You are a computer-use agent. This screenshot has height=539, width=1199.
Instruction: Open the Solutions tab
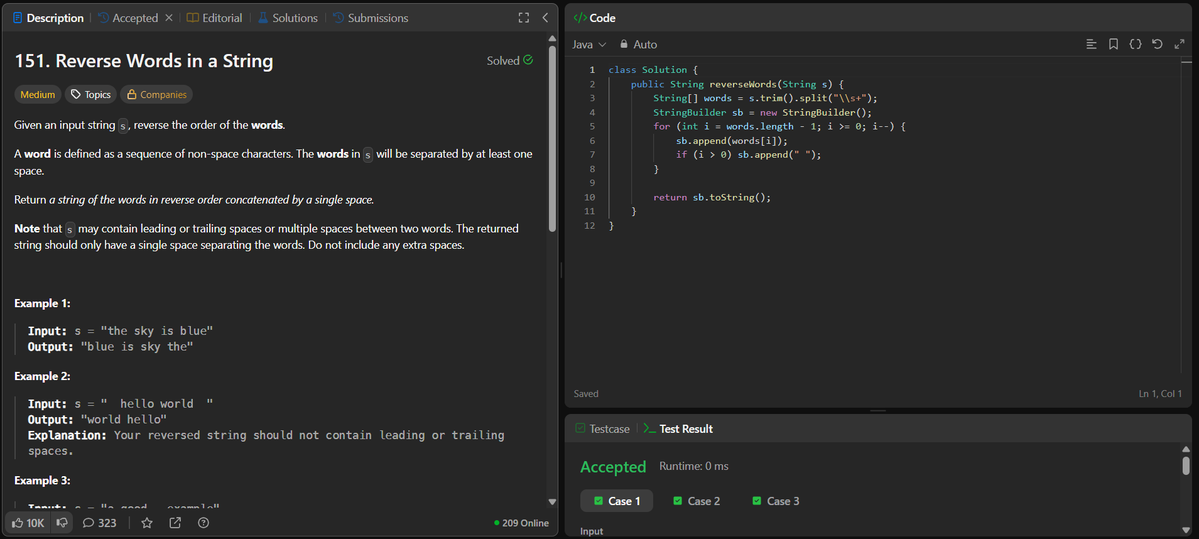(288, 18)
